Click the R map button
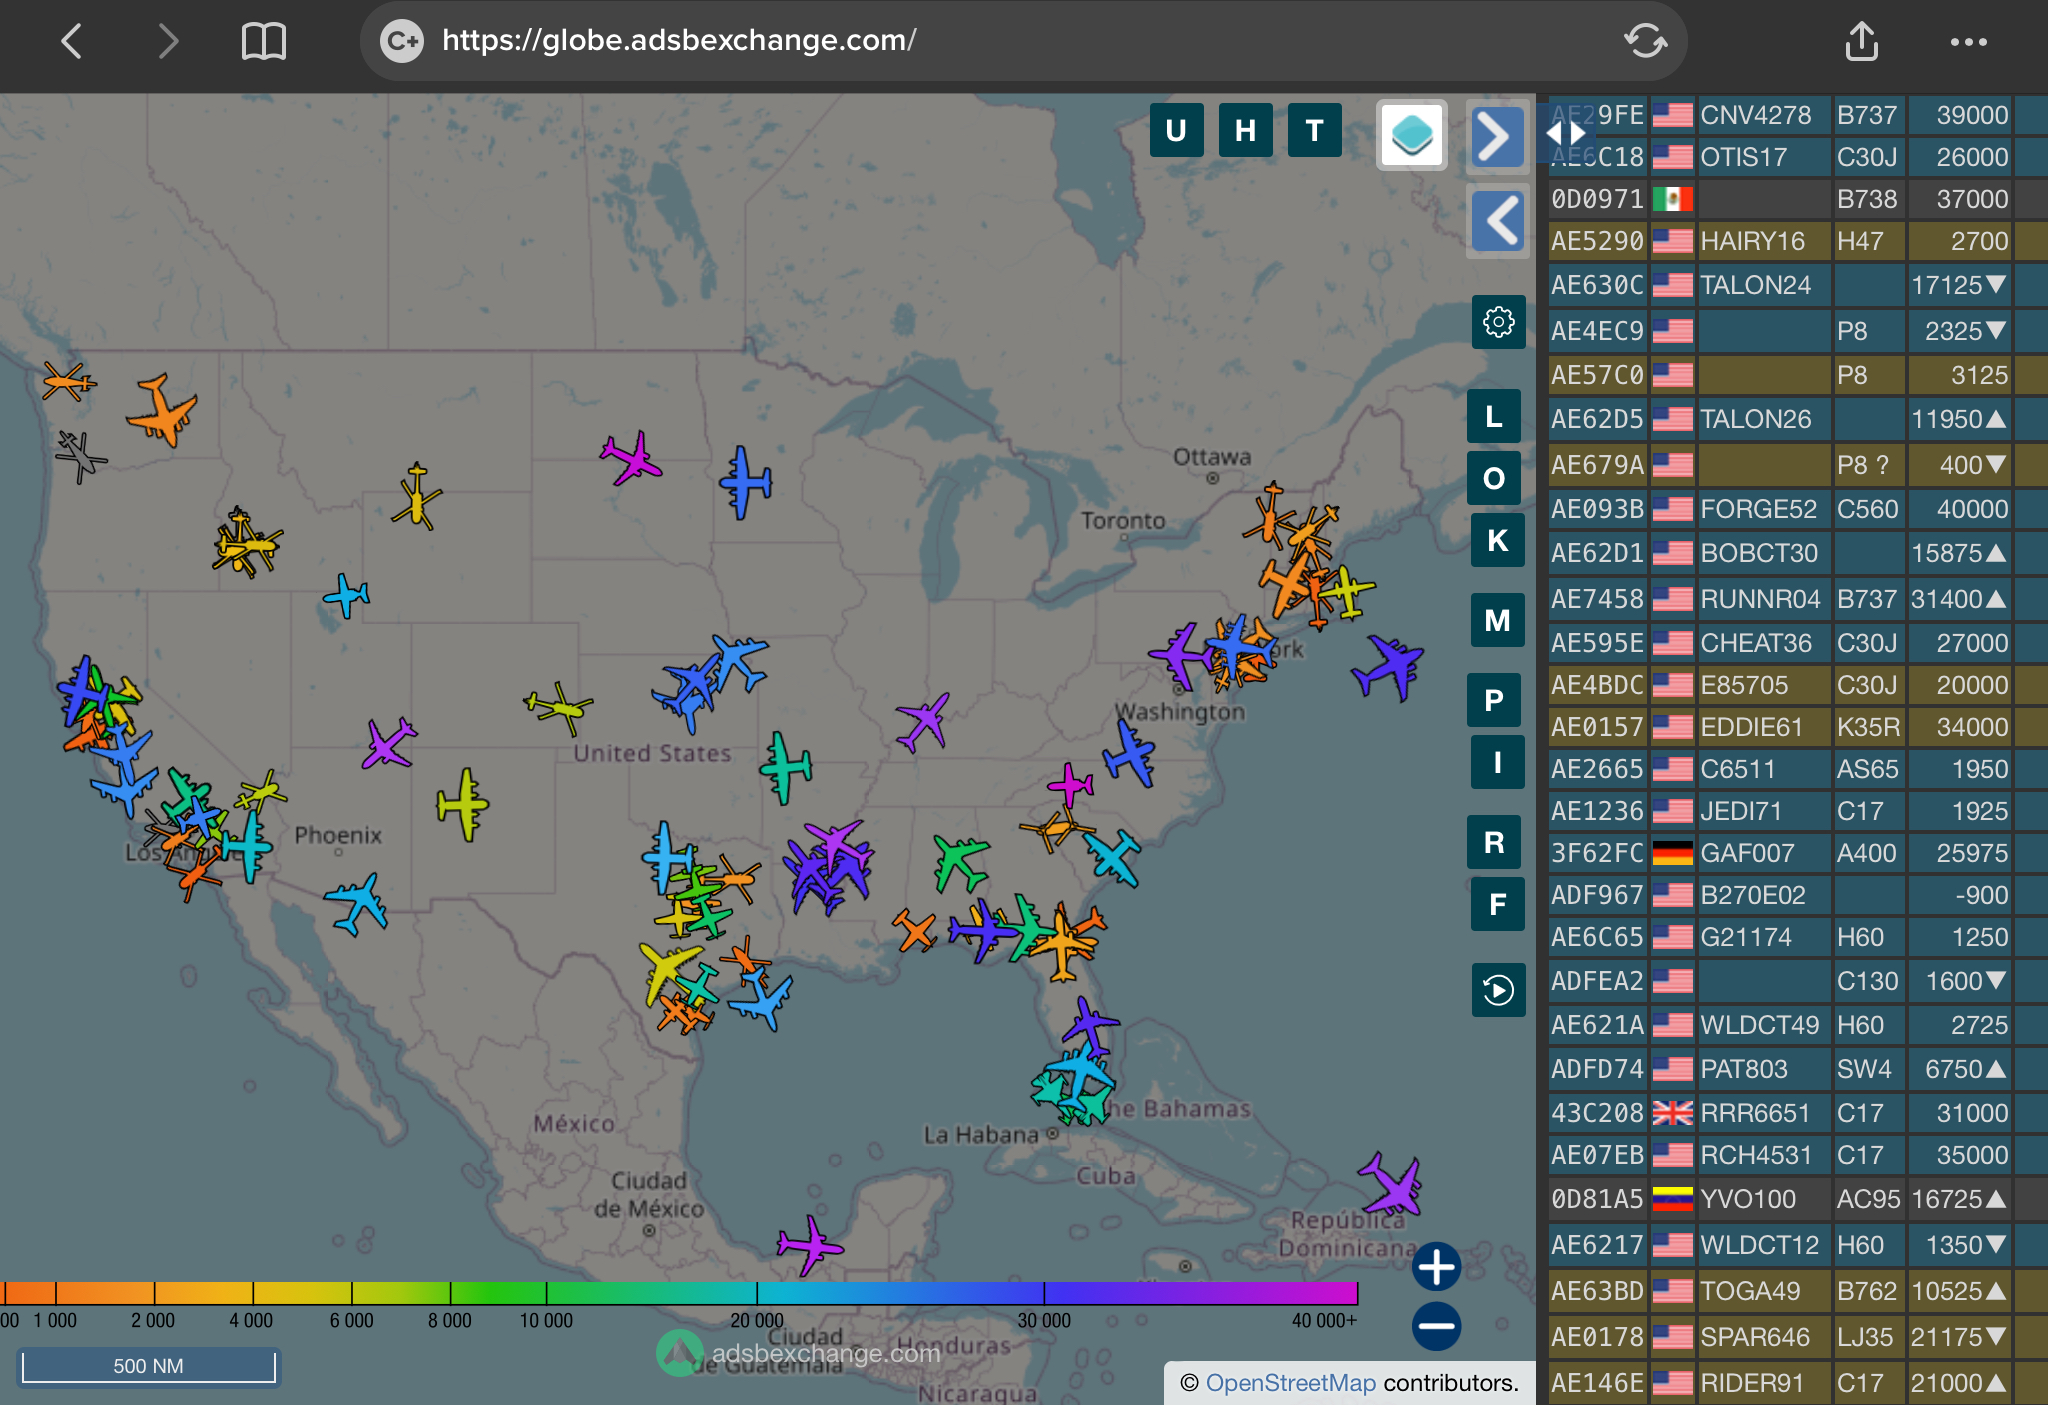 pyautogui.click(x=1494, y=842)
